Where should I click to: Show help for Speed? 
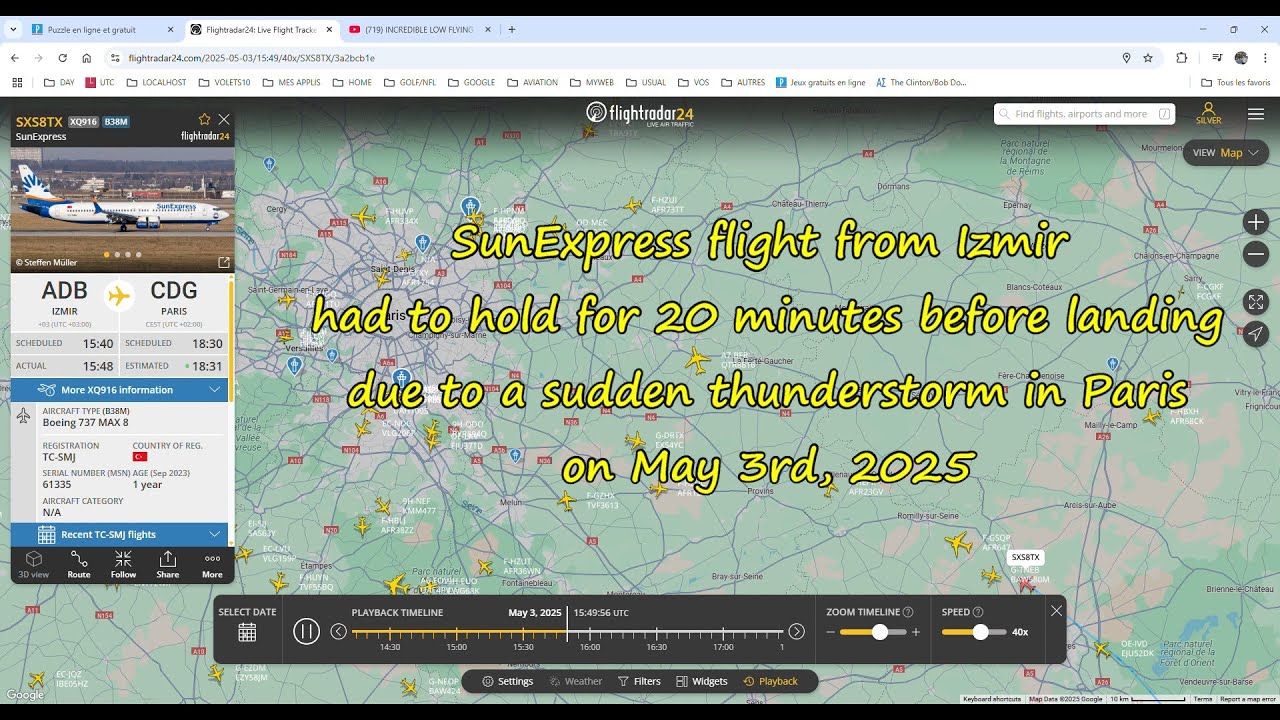(978, 612)
